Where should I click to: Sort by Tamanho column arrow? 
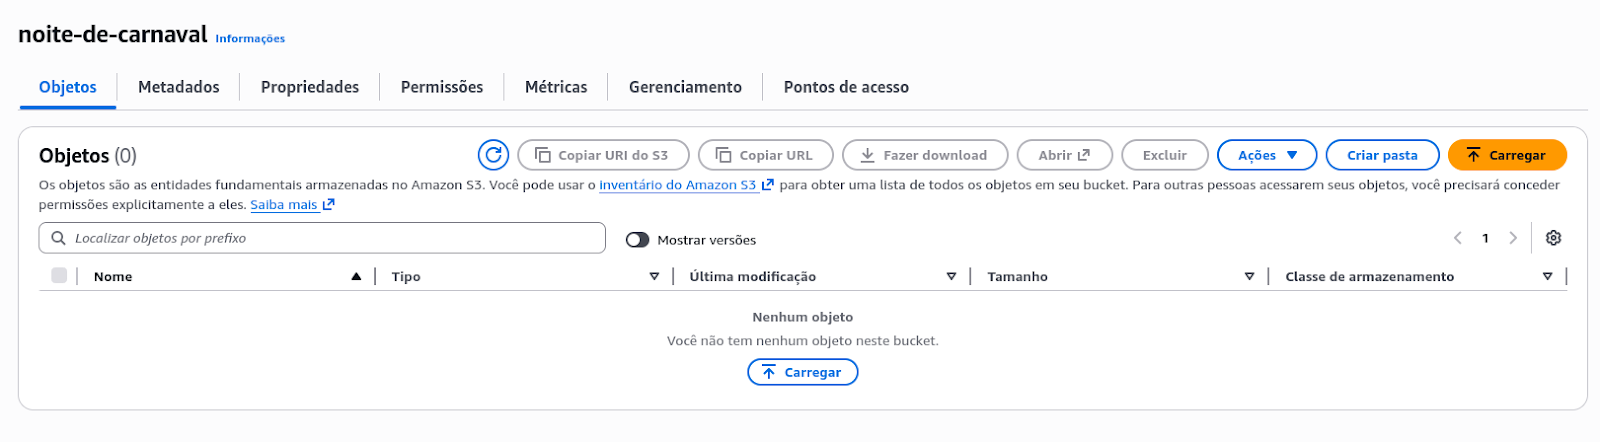pyautogui.click(x=1249, y=276)
